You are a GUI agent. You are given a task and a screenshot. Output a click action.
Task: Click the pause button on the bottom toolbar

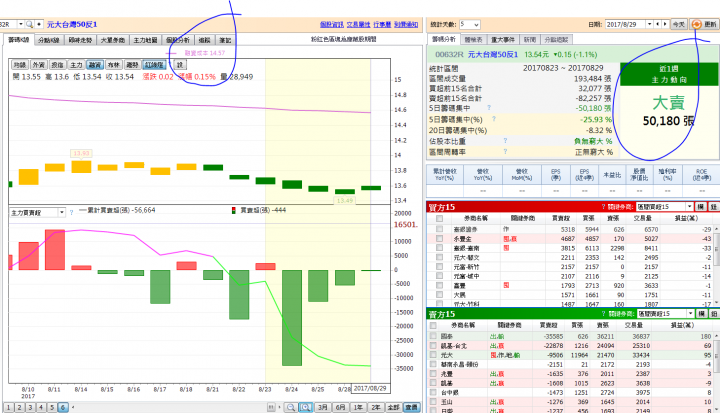click(x=271, y=407)
